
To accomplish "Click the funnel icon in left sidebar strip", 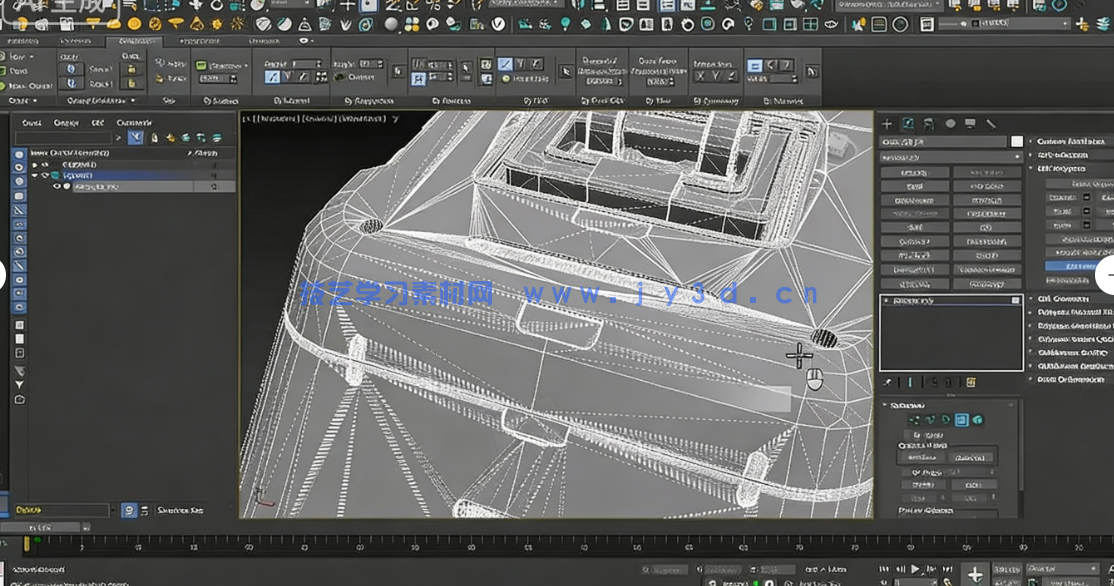I will coord(19,384).
